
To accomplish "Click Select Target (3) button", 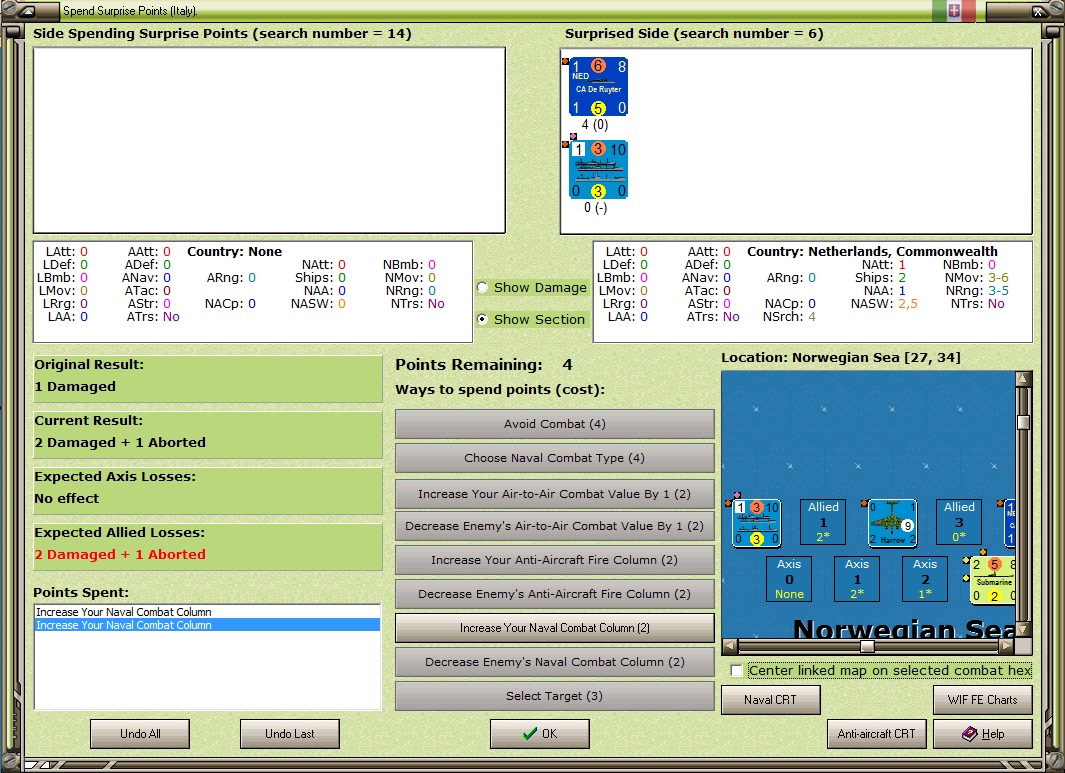I will coord(554,696).
